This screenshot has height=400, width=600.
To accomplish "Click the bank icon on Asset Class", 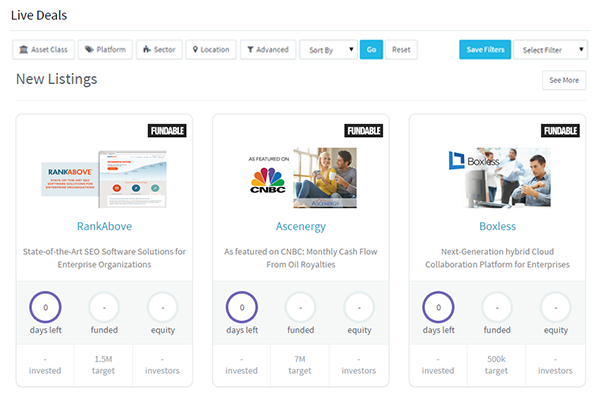I will [24, 49].
